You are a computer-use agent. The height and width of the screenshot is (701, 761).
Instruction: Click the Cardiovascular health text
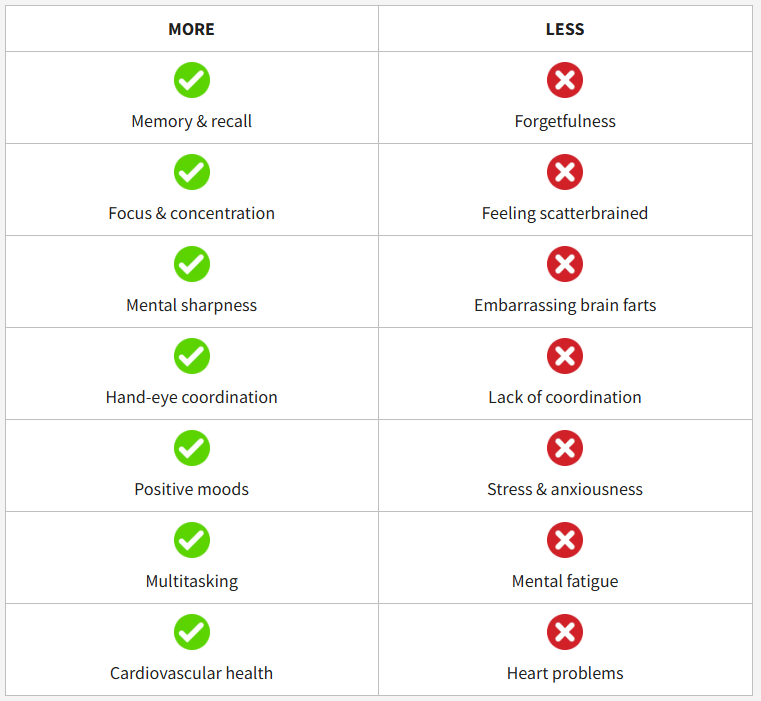tap(191, 673)
